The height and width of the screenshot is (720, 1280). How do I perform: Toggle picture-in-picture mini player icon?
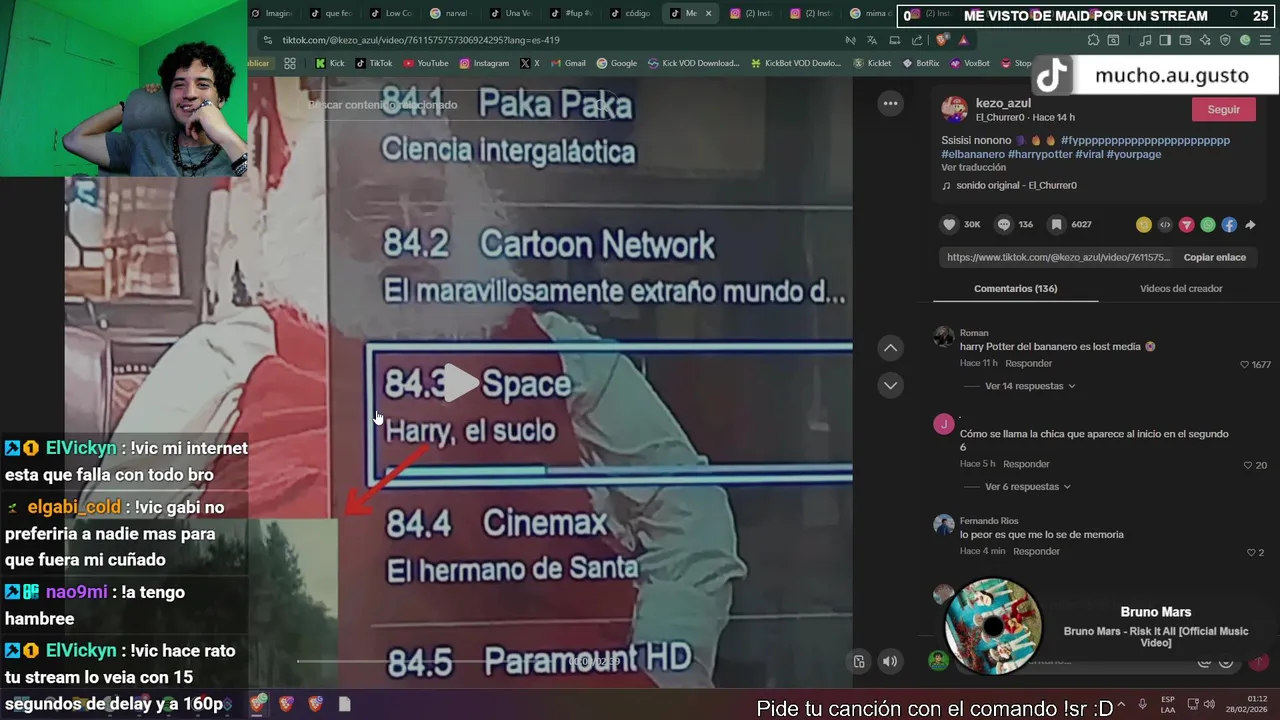(x=859, y=661)
